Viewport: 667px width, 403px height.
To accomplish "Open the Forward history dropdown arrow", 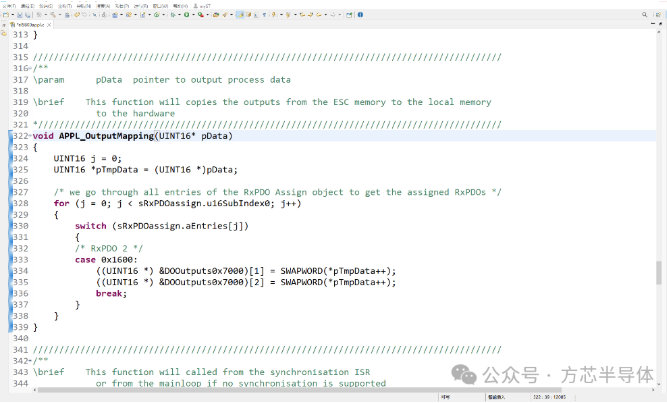I will [x=340, y=14].
